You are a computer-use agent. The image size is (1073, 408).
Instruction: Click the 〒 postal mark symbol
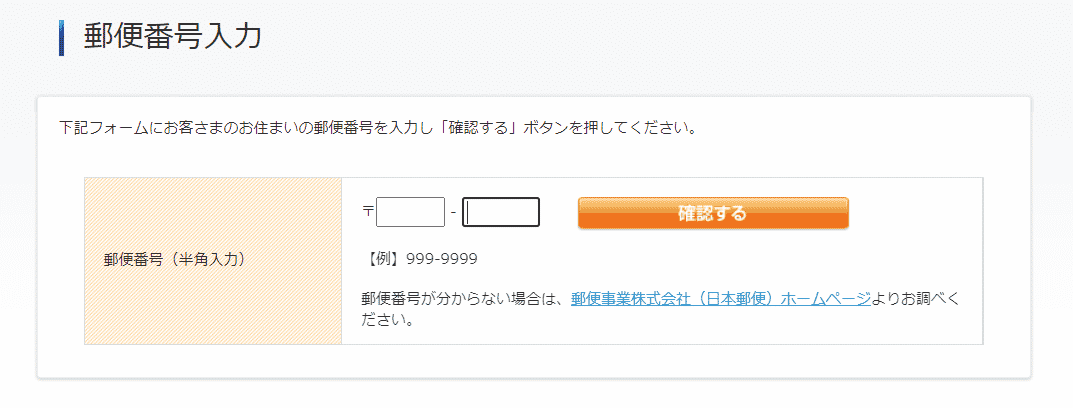tap(368, 212)
